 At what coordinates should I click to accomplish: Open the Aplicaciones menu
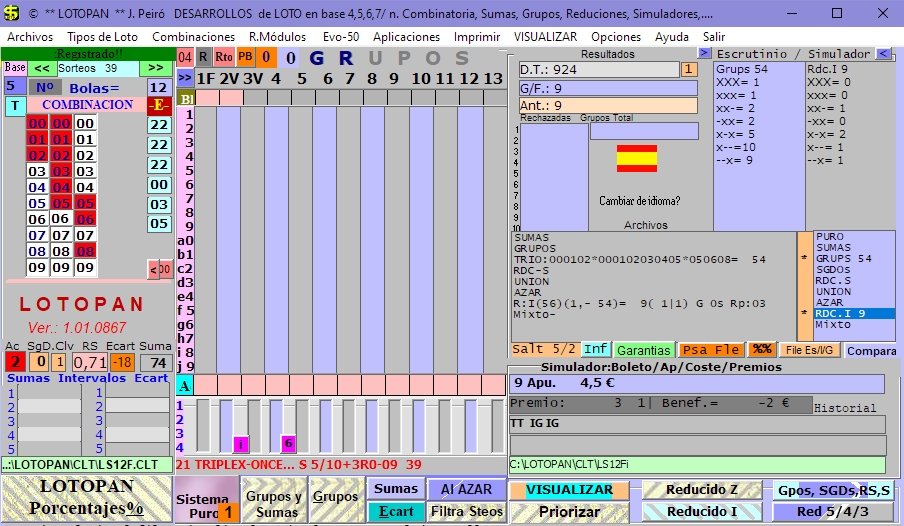[406, 37]
